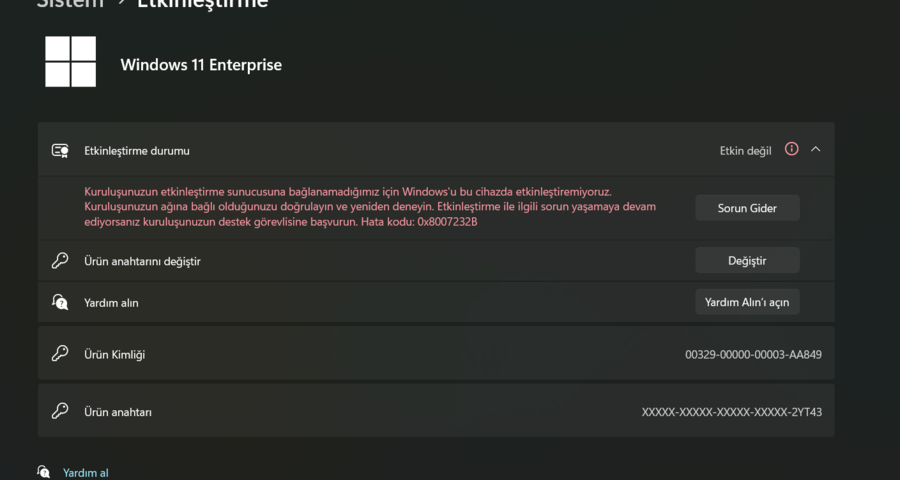Click the Değiştir button
The width and height of the screenshot is (900, 480).
point(747,261)
